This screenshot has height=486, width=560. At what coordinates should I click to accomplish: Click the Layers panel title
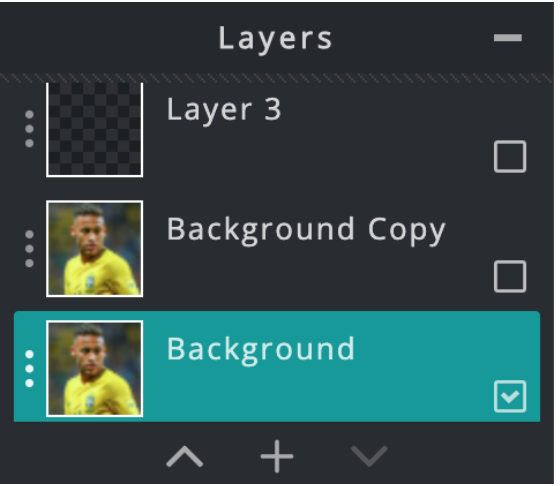(x=275, y=39)
